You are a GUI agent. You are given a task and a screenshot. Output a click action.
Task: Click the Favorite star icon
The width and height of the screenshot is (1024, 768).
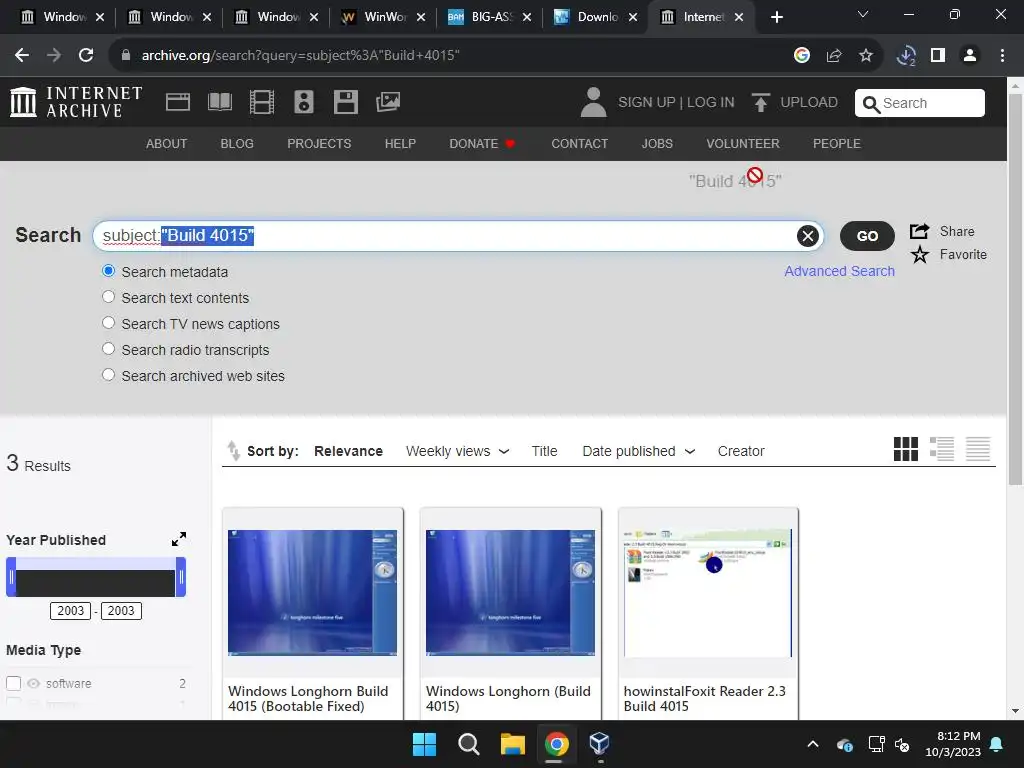[920, 255]
